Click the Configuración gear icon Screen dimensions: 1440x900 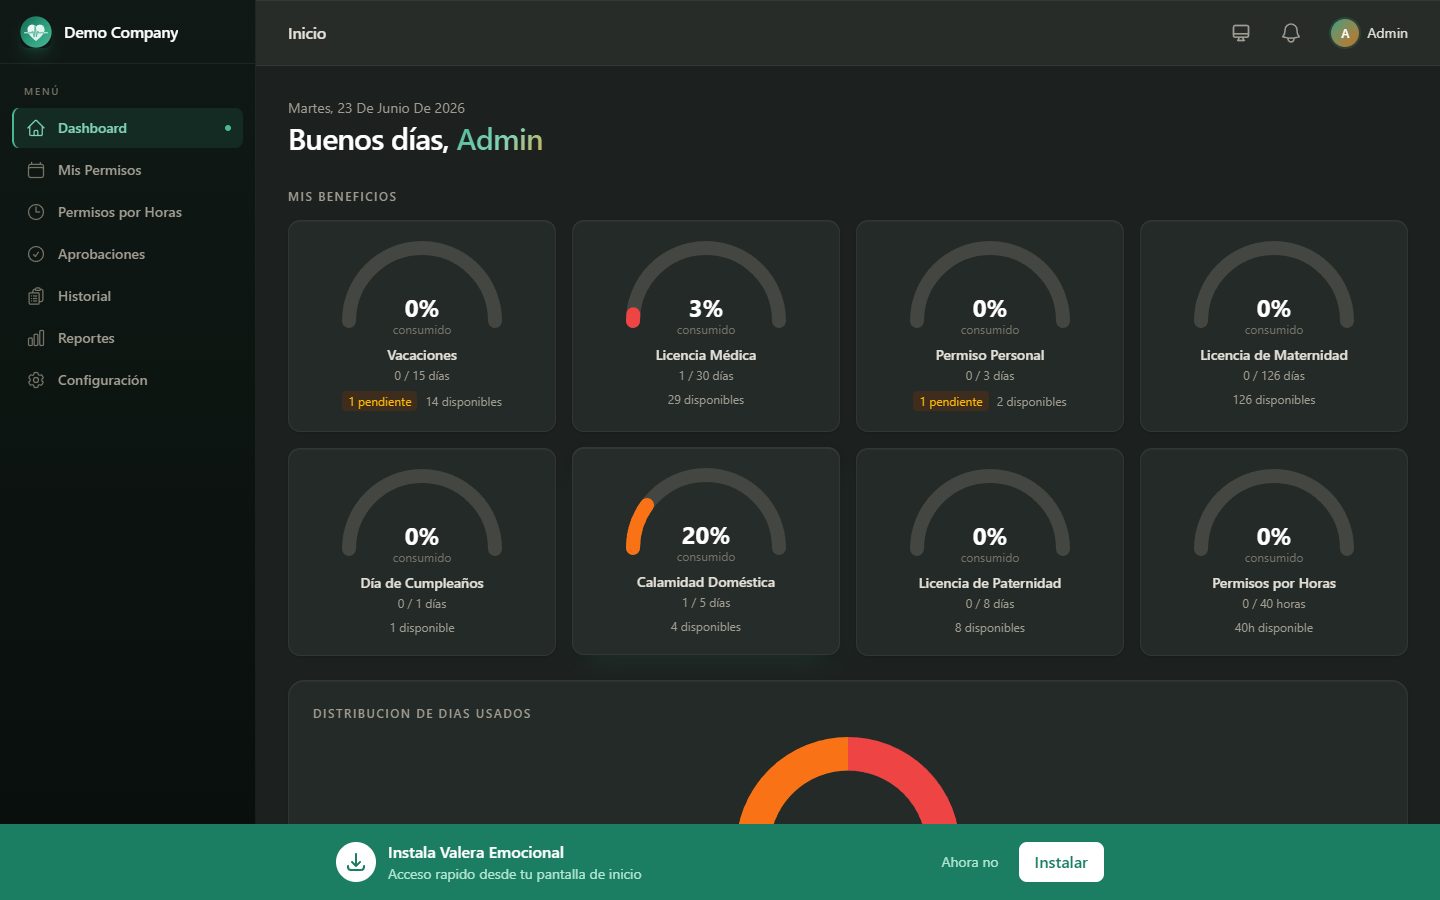(x=36, y=380)
